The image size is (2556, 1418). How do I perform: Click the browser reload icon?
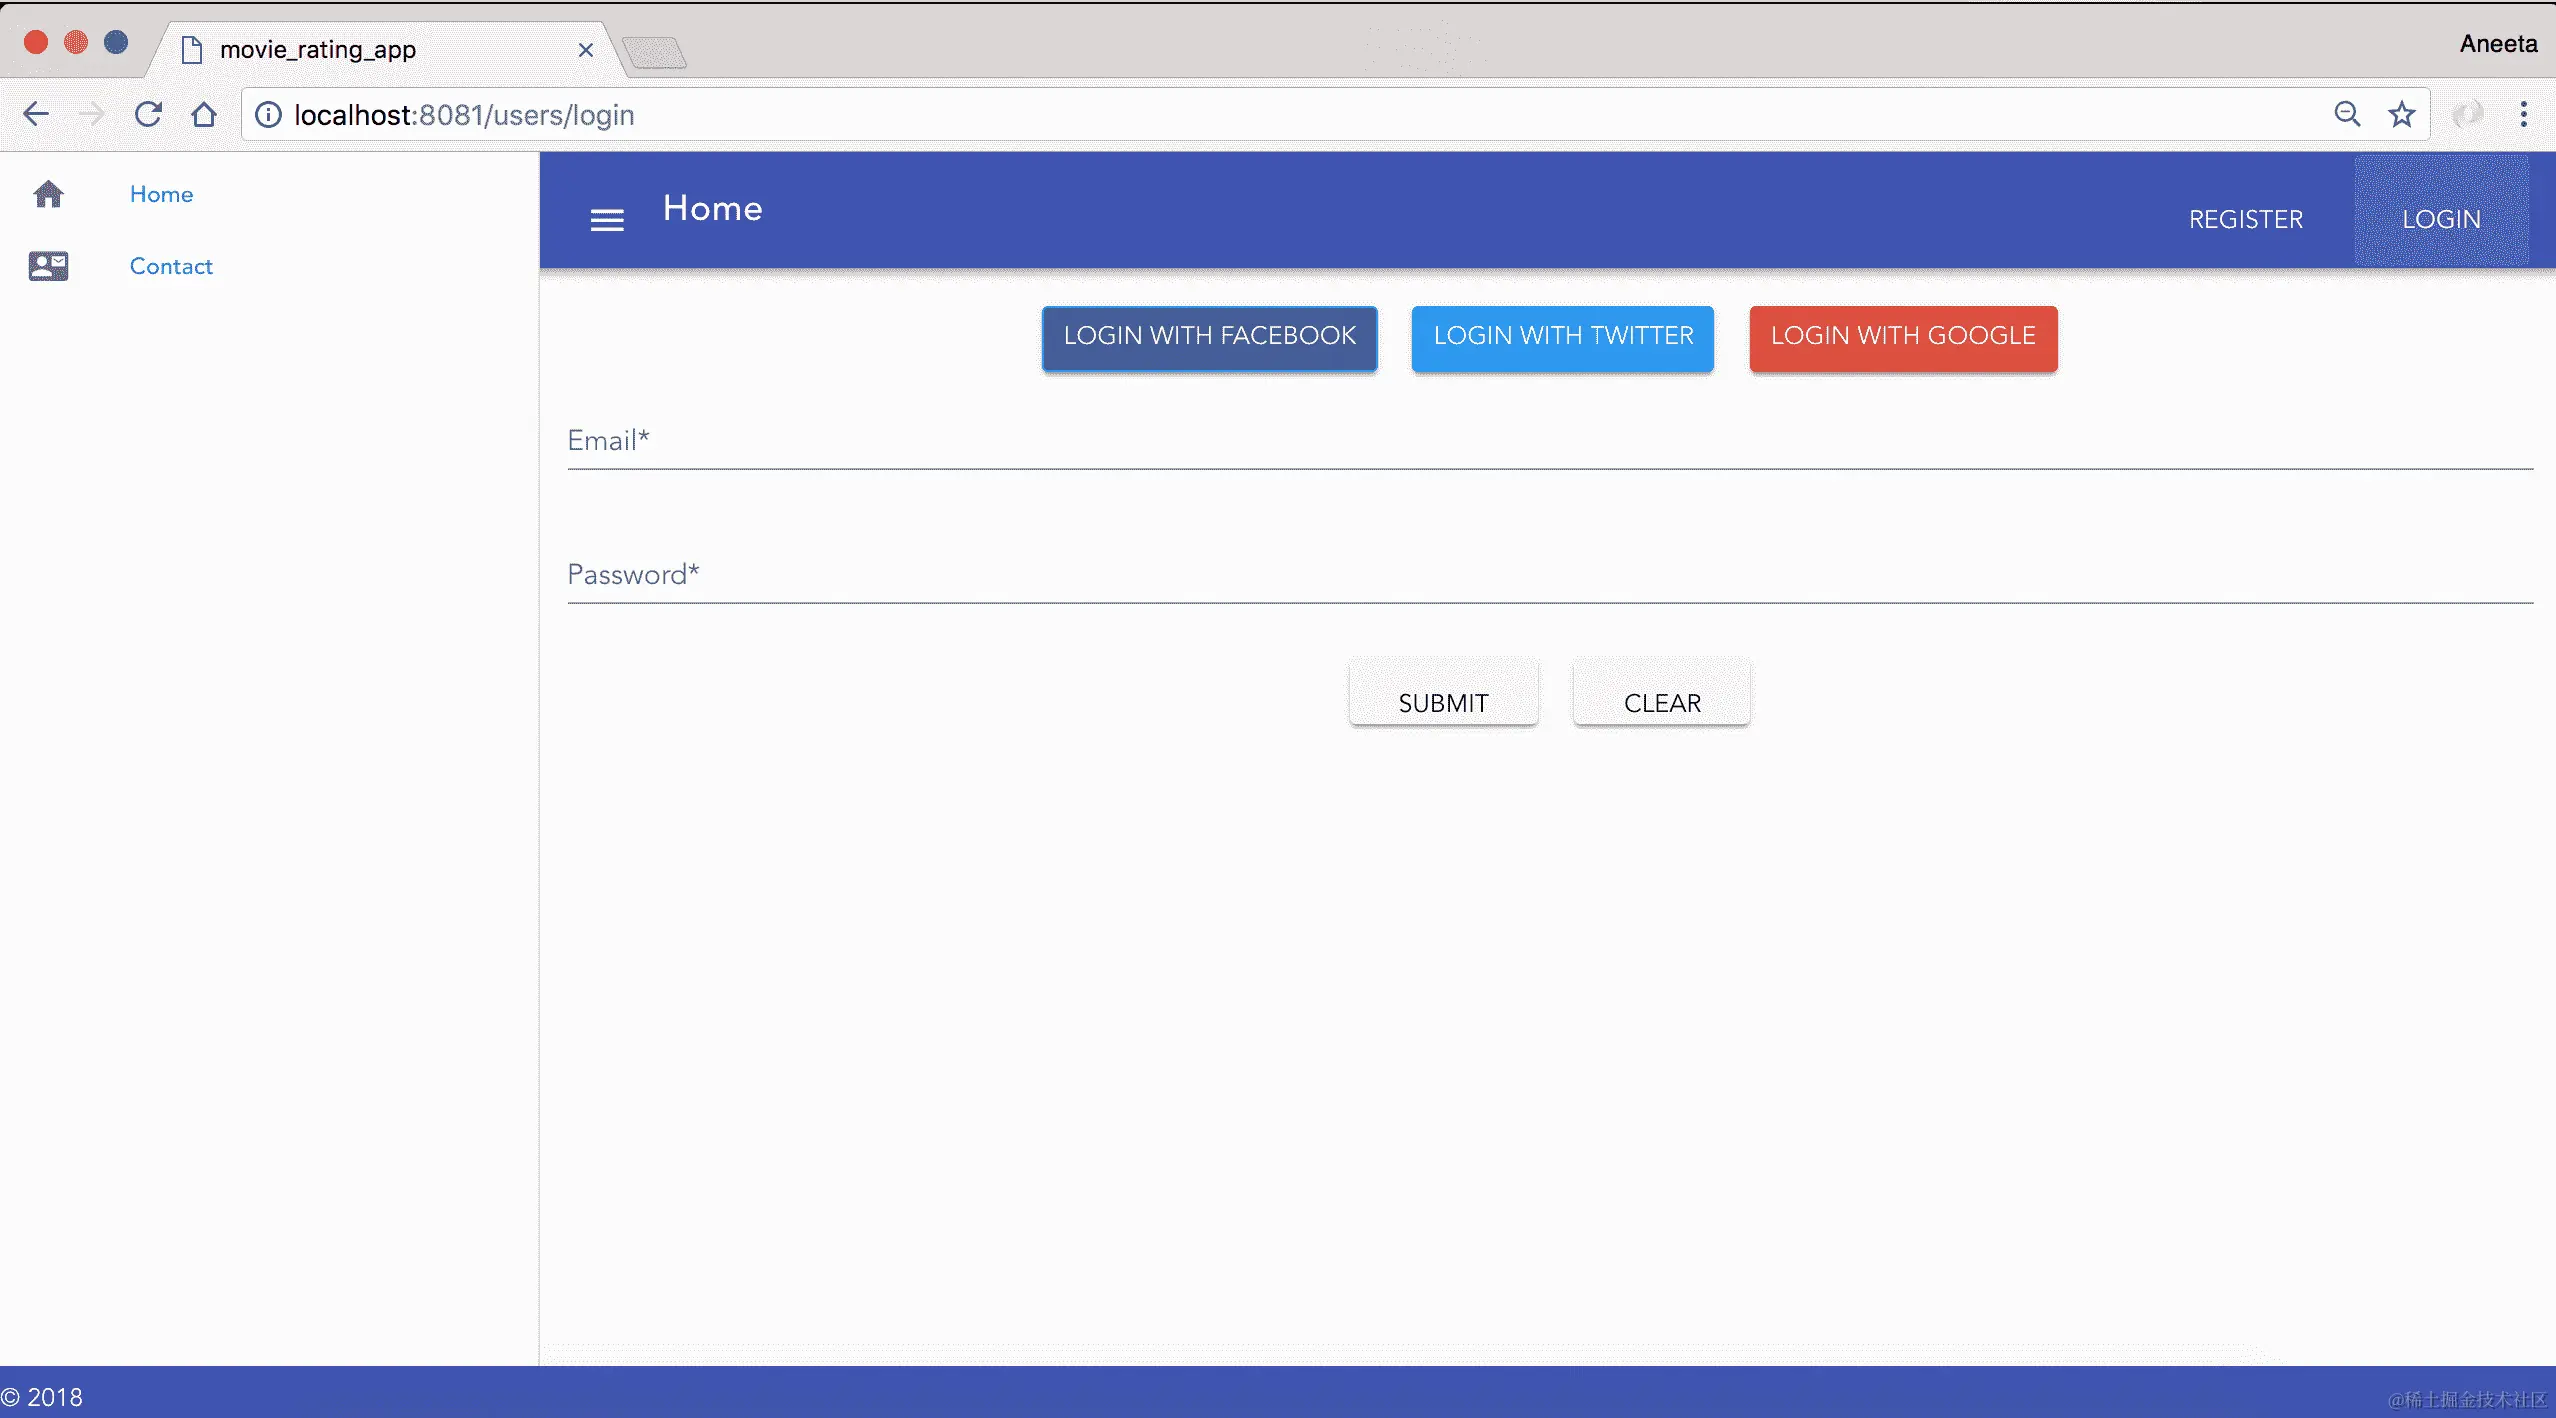click(x=148, y=115)
